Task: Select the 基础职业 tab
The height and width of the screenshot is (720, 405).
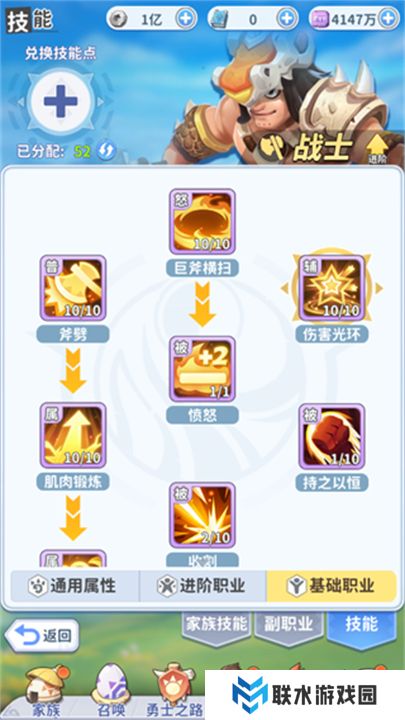Action: click(331, 586)
